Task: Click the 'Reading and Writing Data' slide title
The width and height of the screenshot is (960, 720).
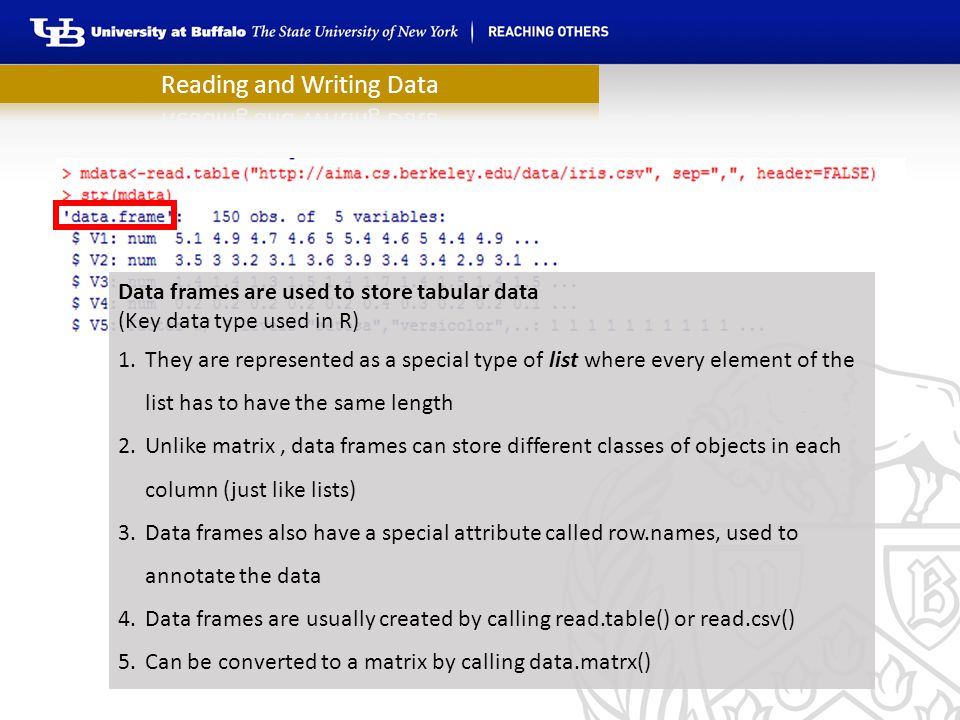Action: coord(299,84)
